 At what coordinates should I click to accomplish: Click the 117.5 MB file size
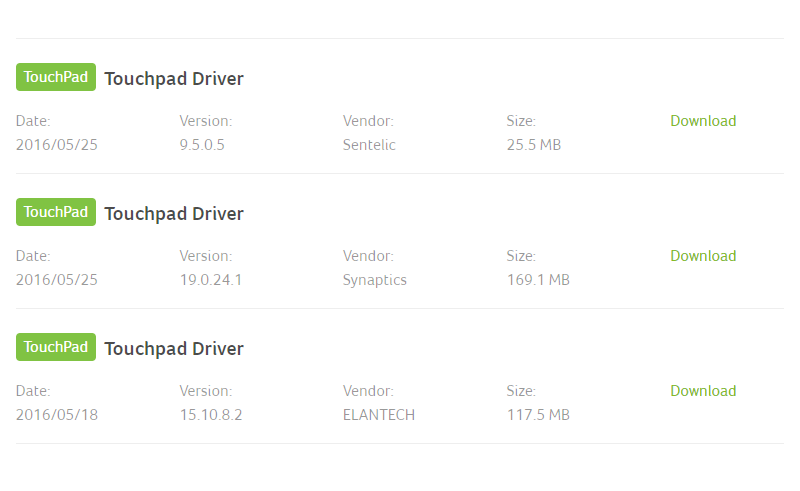click(538, 415)
